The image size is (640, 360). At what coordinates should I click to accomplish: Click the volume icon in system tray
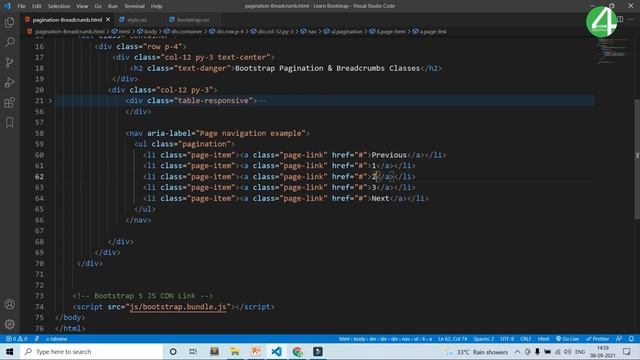567,351
